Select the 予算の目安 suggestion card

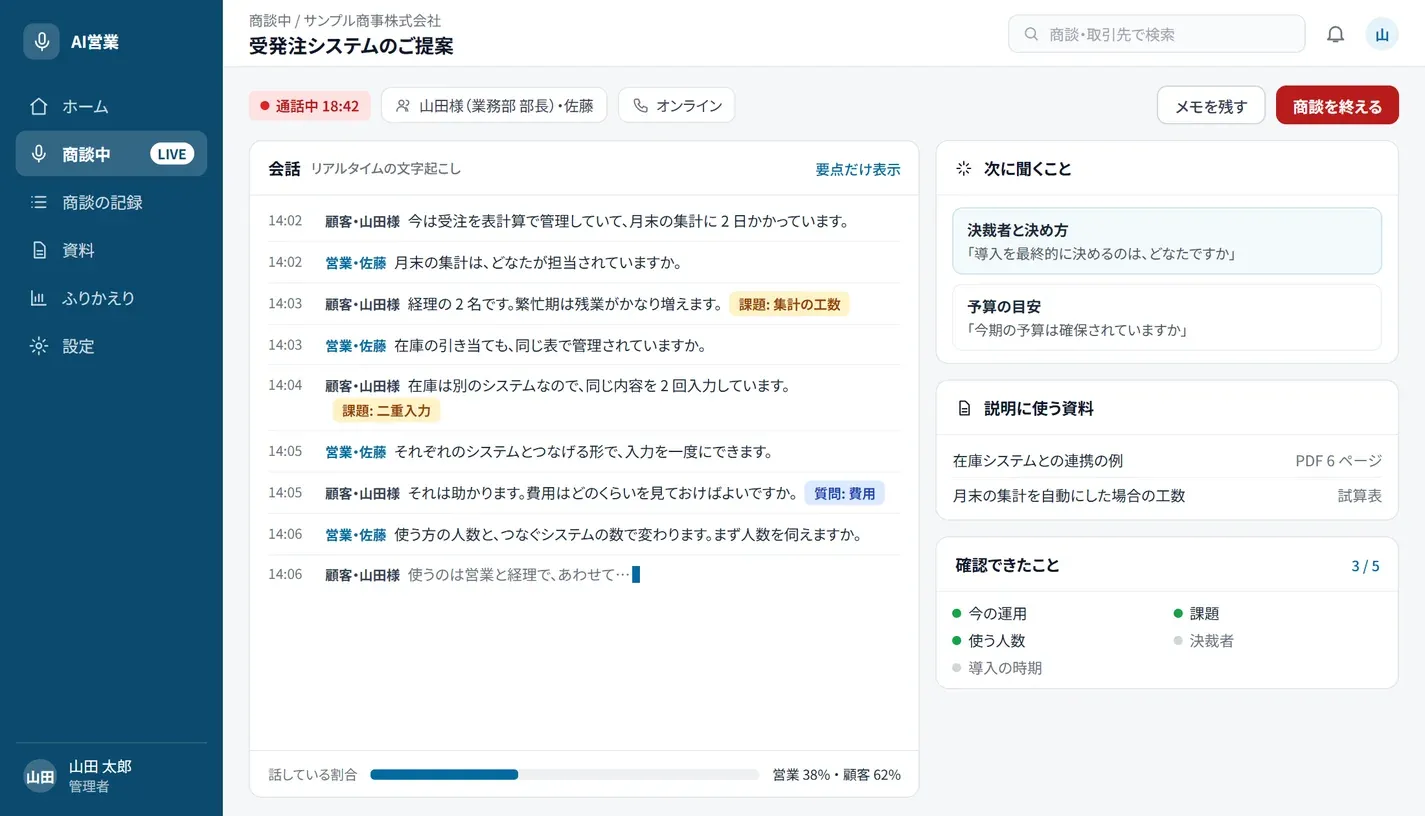point(1167,317)
